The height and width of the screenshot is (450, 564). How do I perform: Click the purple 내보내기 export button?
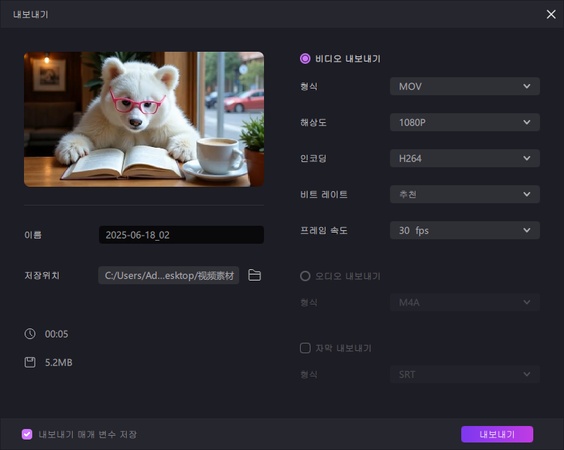(497, 434)
